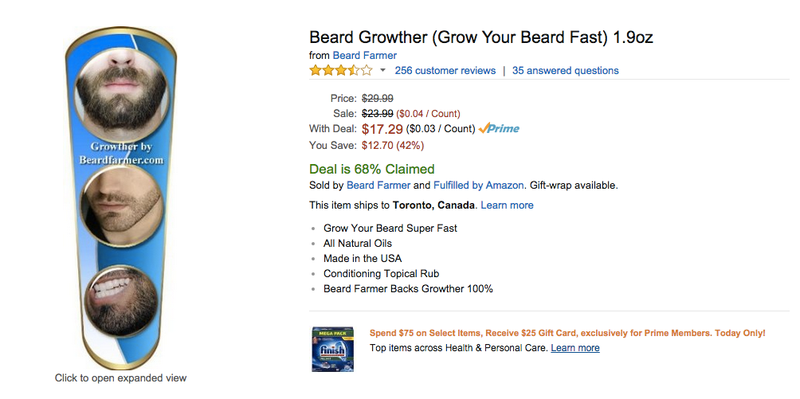Click the smiling teeth circular photo

(121, 301)
